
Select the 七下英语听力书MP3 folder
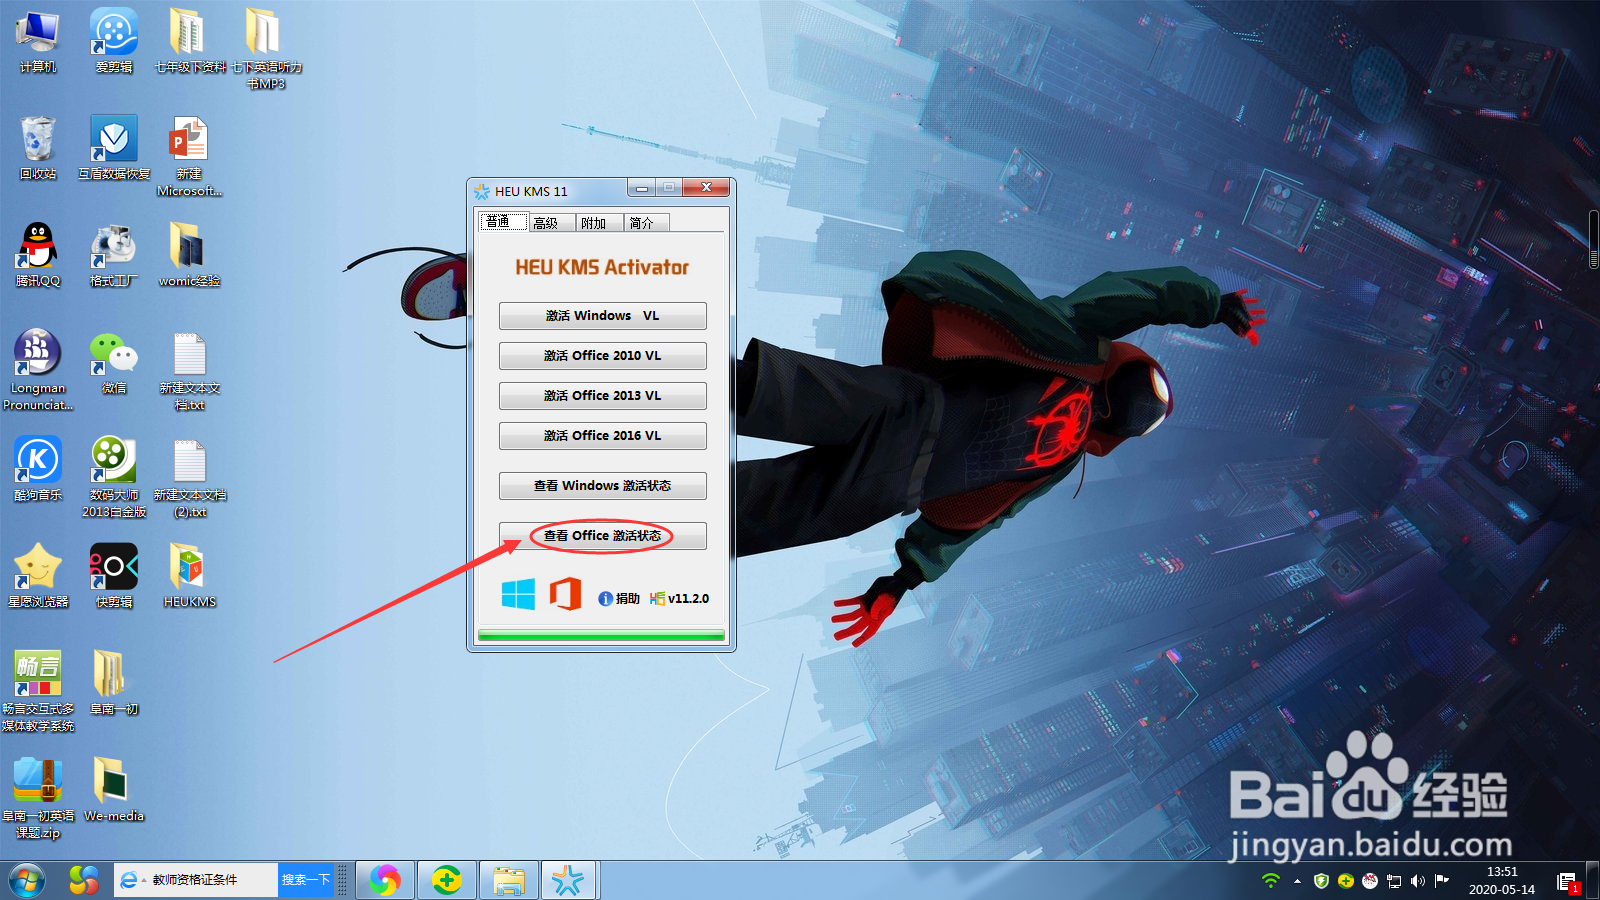pos(266,50)
